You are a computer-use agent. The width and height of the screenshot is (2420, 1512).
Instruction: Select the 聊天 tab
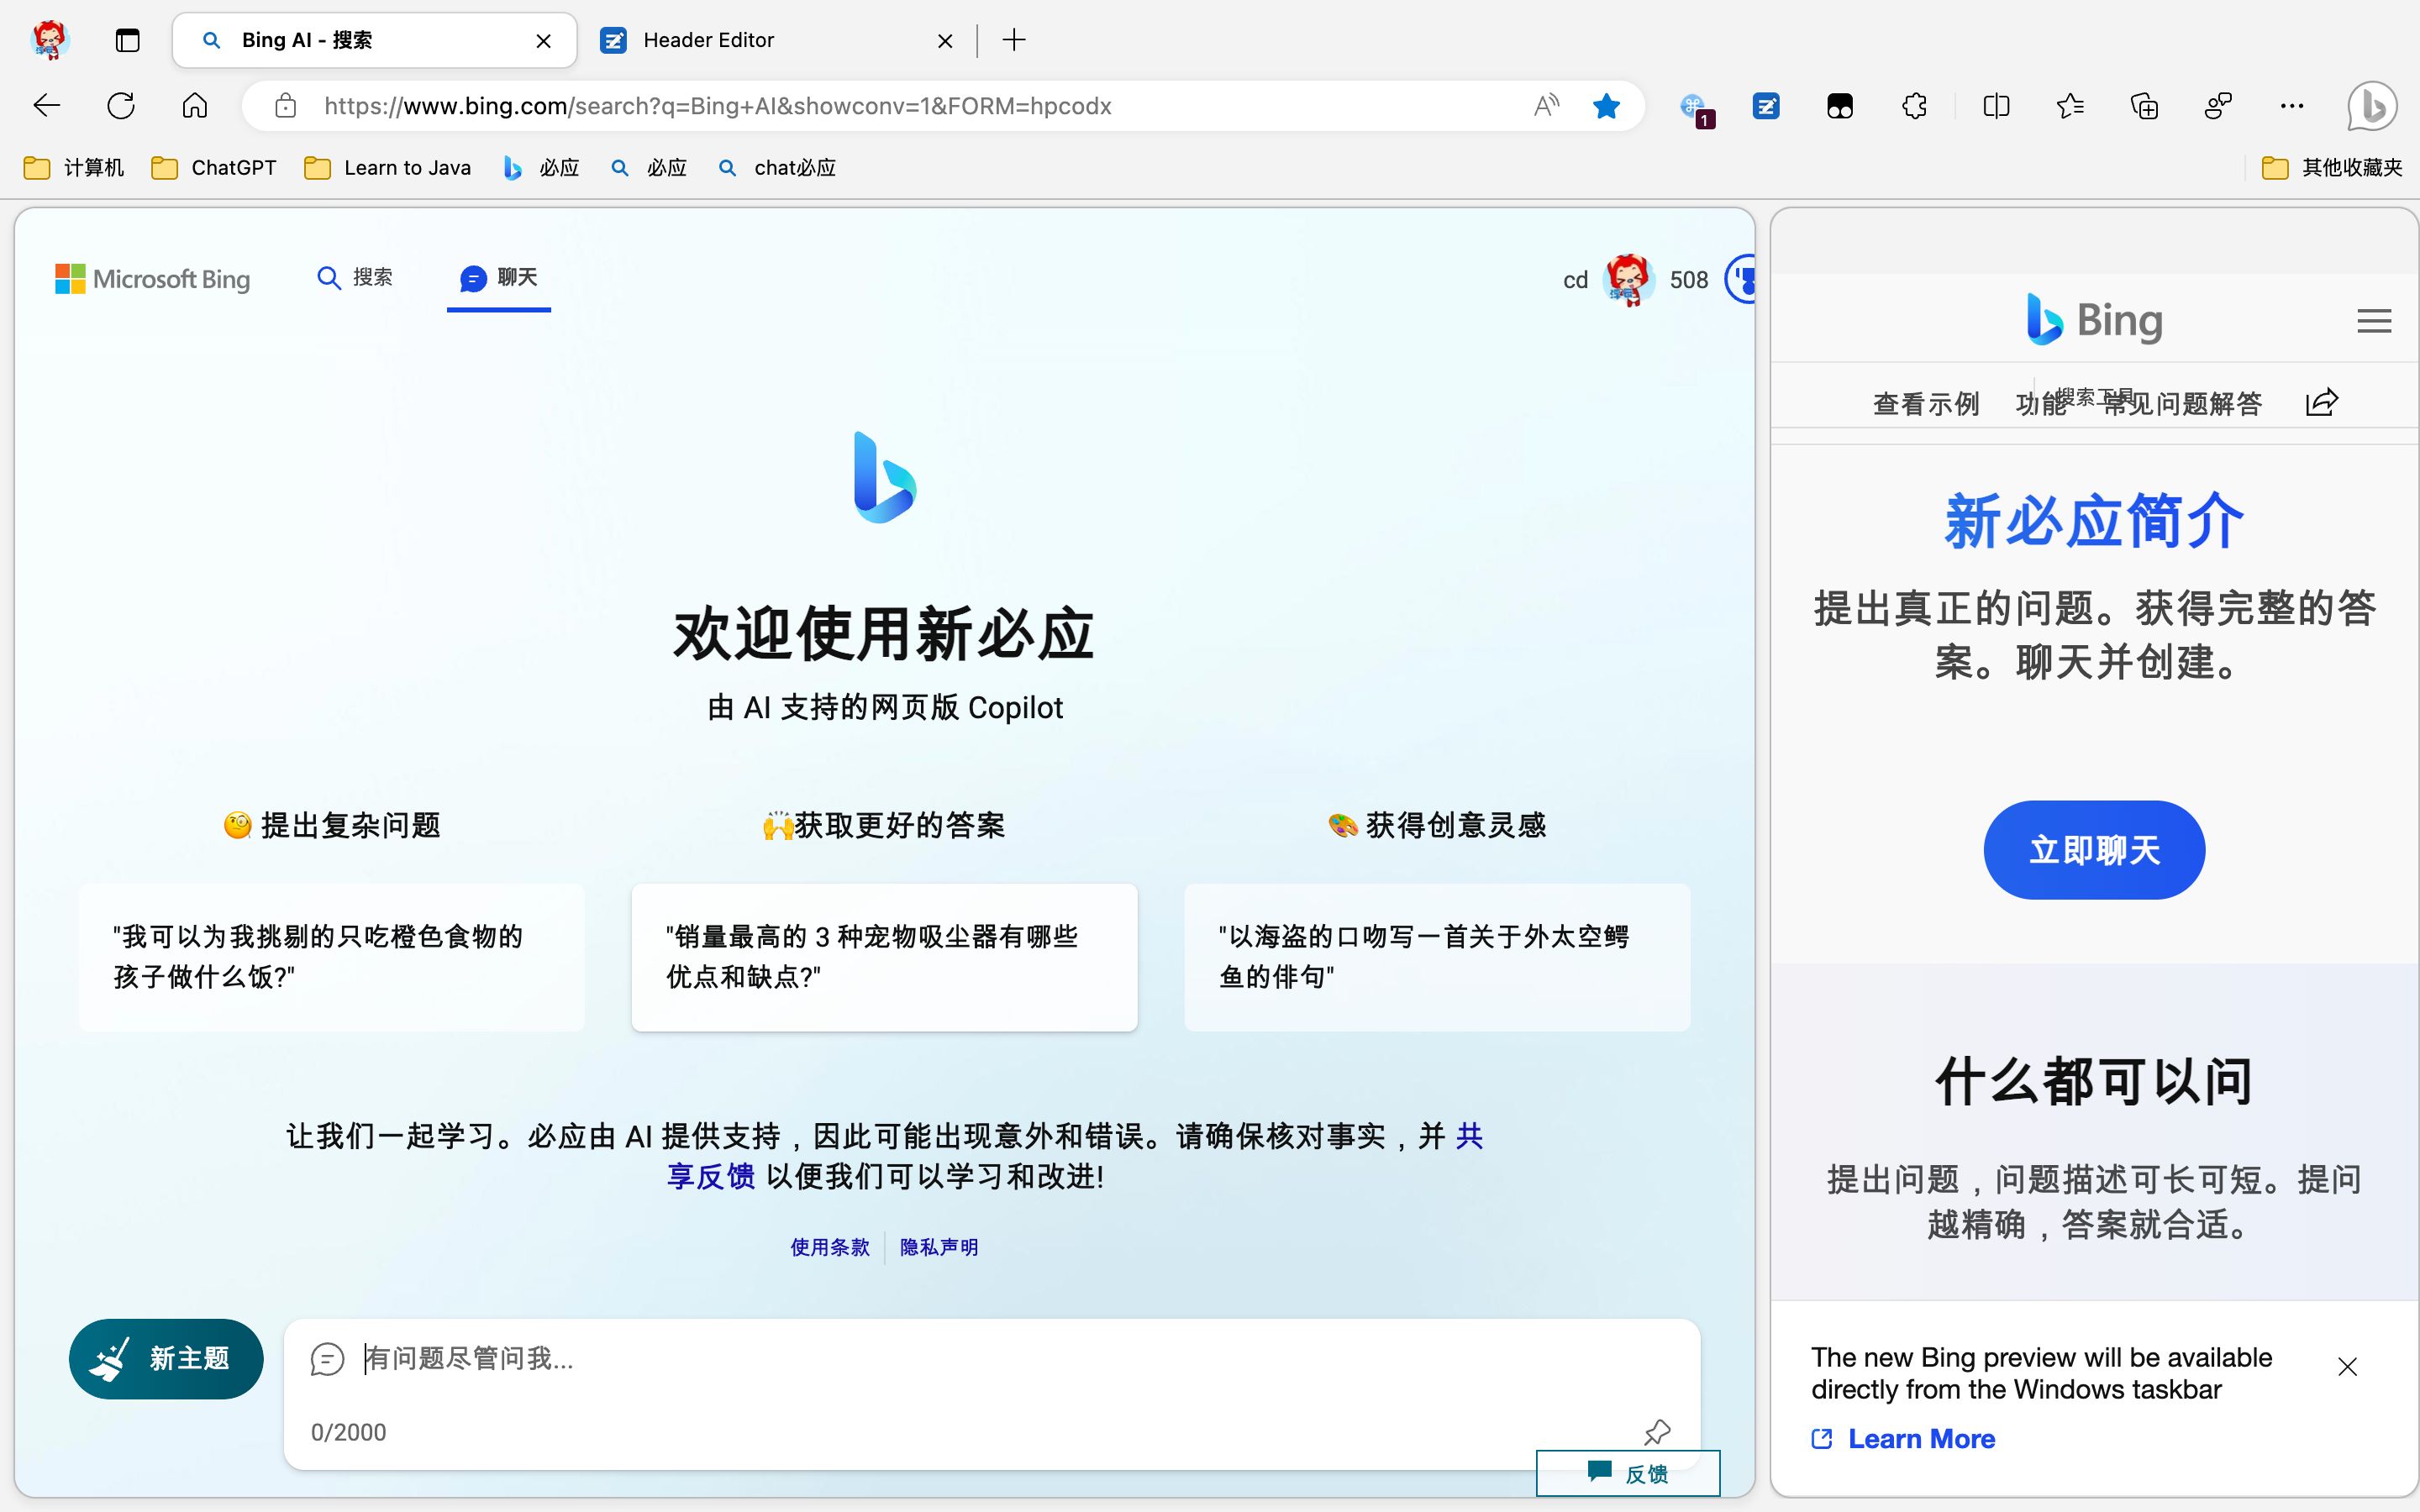point(499,277)
